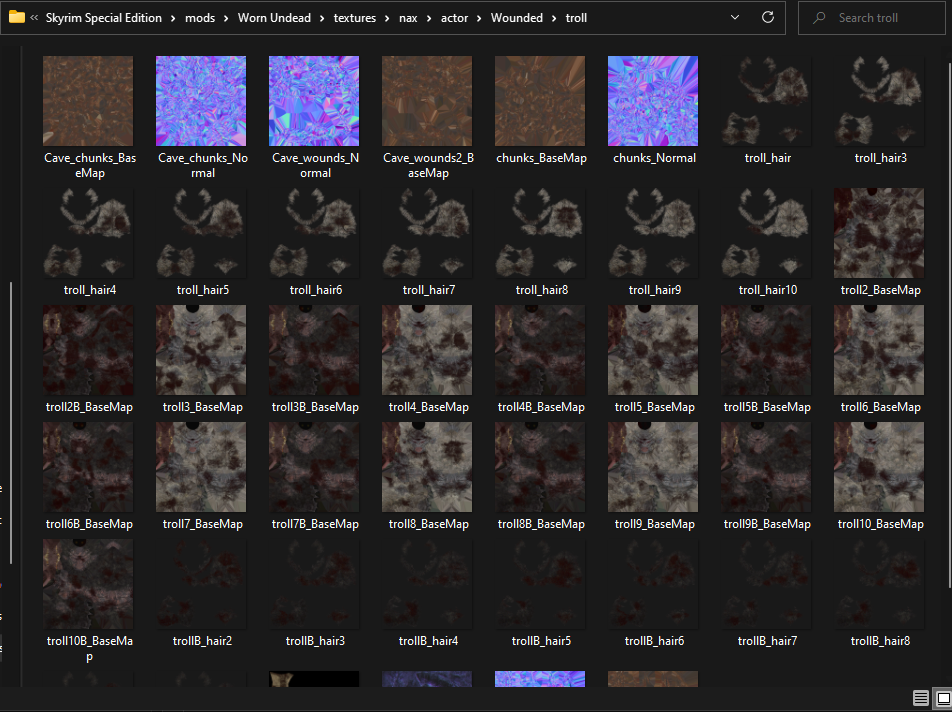Select troll7_BaseMap texture
Viewport: 952px width, 712px height.
[202, 476]
